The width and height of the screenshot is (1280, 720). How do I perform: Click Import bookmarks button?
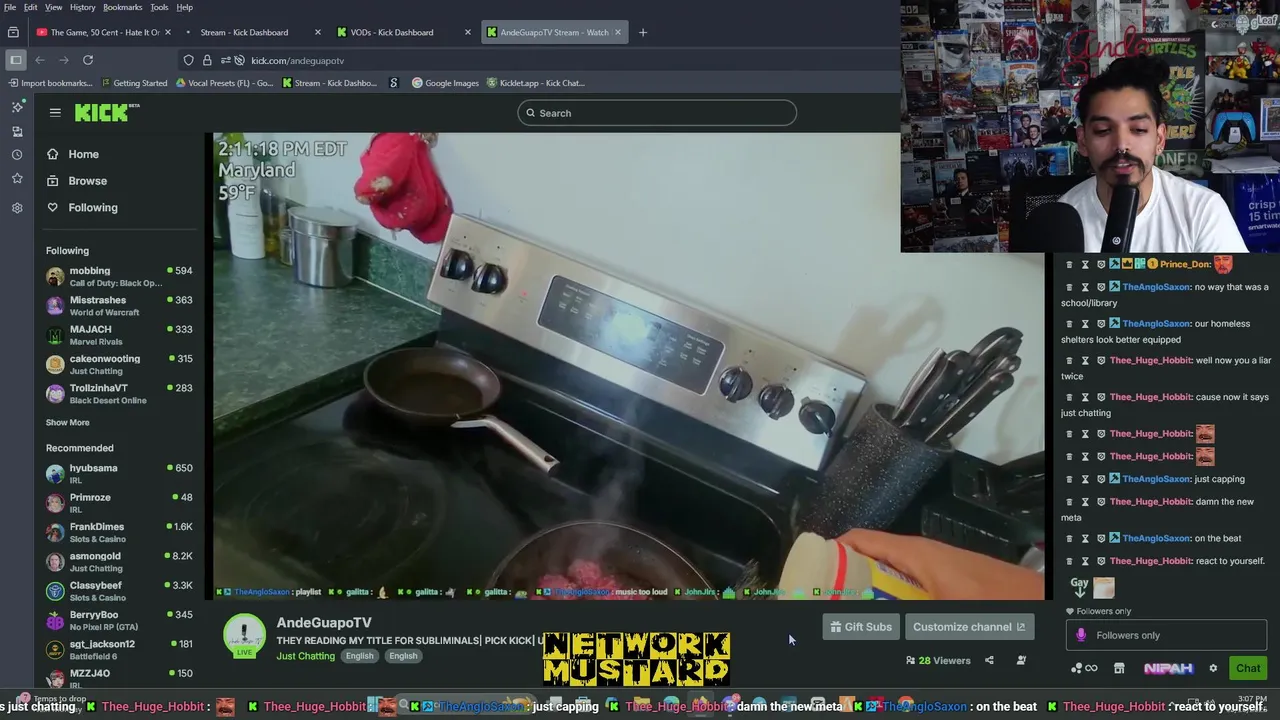pos(50,83)
